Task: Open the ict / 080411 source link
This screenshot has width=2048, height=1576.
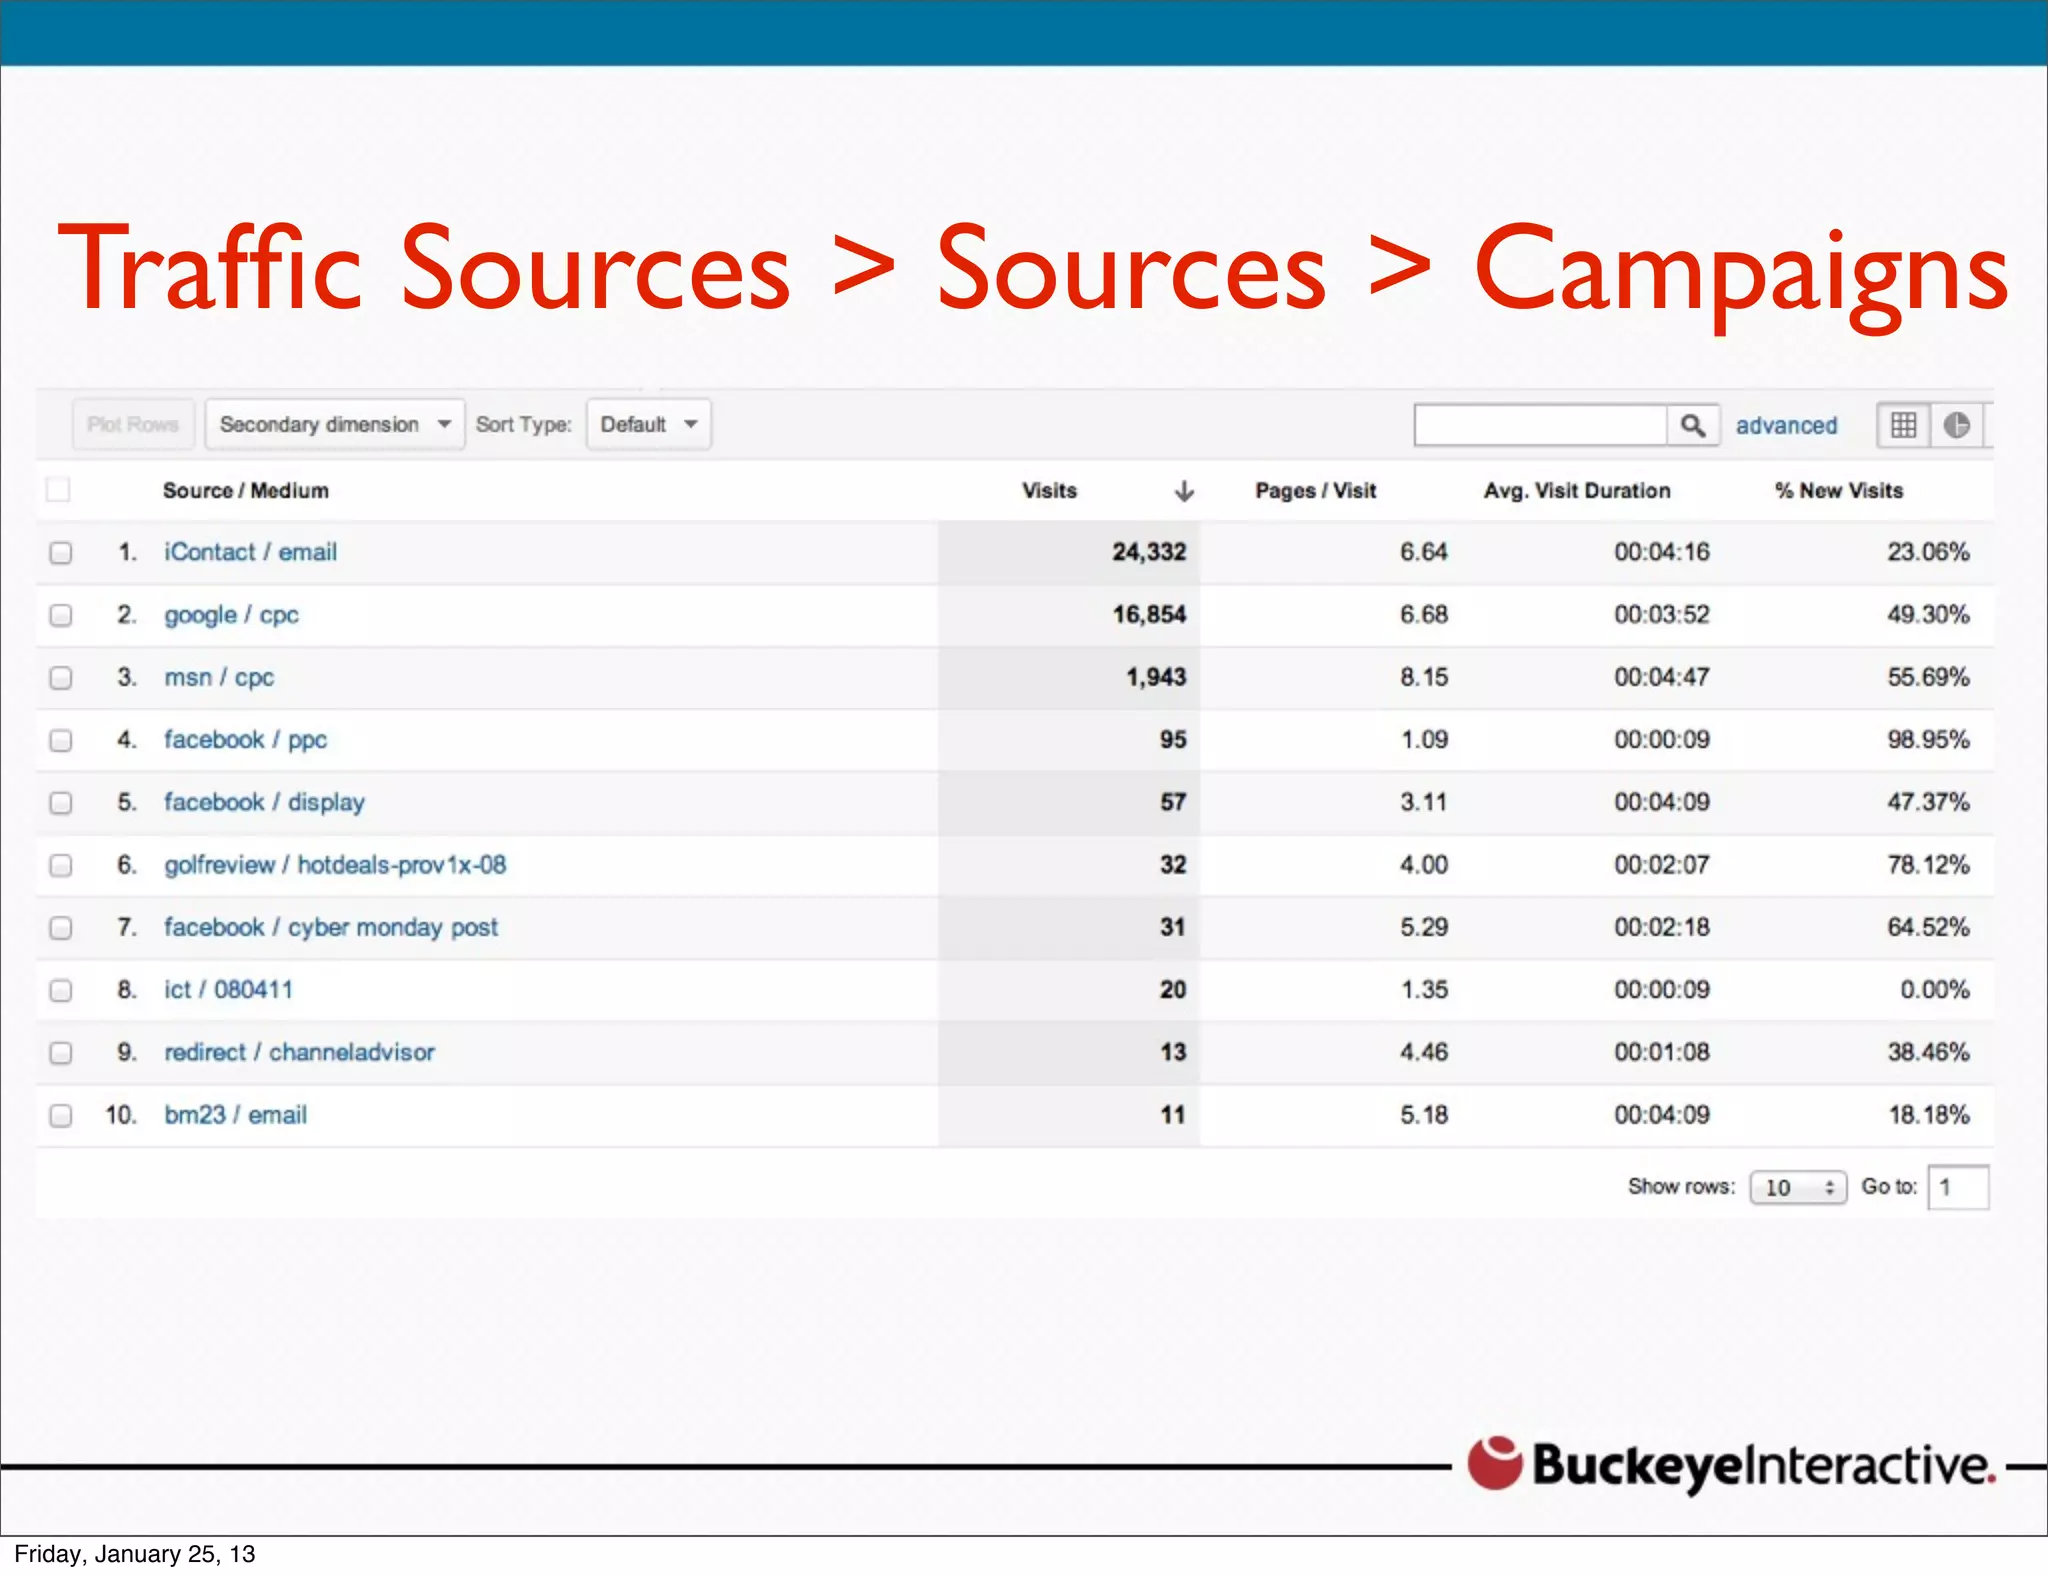Action: tap(228, 990)
